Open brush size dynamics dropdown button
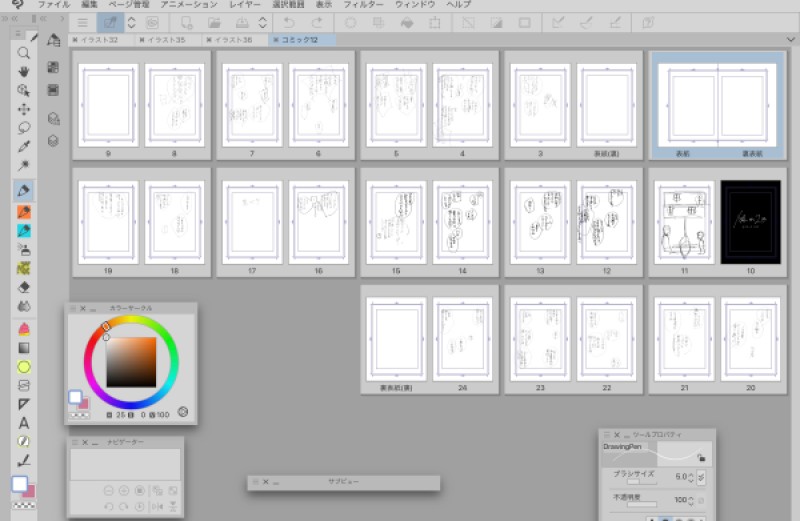Viewport: 800px width, 521px height. [701, 477]
